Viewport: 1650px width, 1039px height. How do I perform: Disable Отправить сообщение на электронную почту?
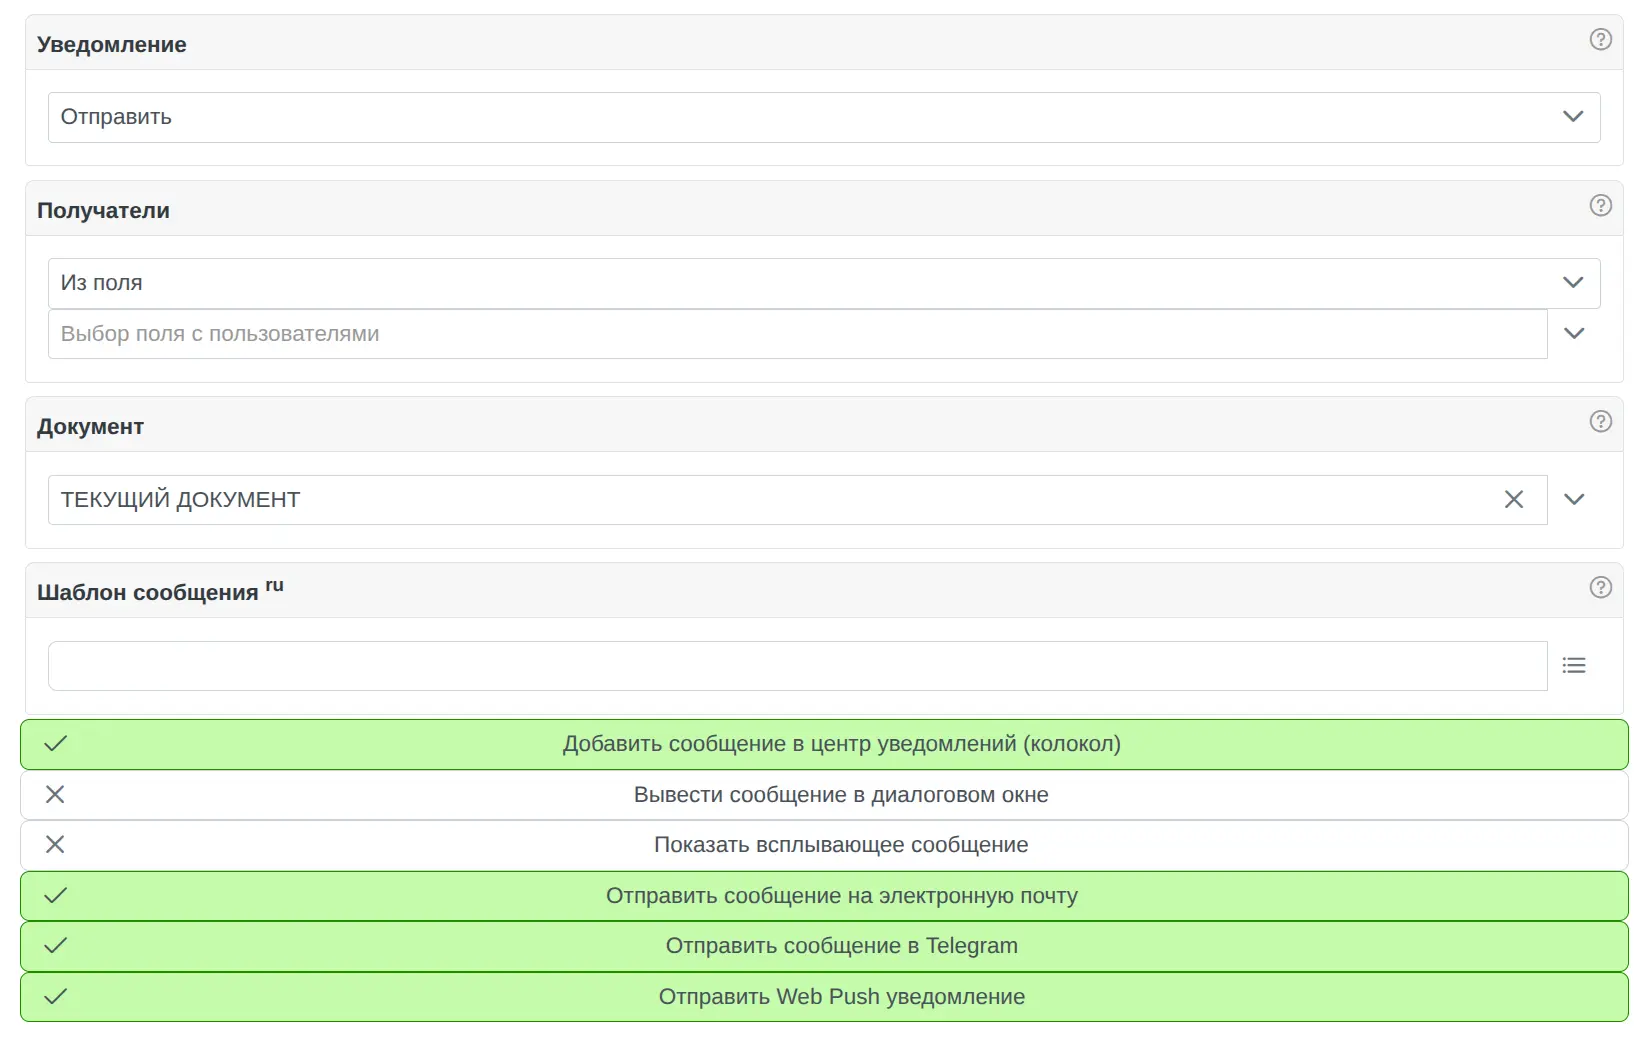pyautogui.click(x=840, y=896)
